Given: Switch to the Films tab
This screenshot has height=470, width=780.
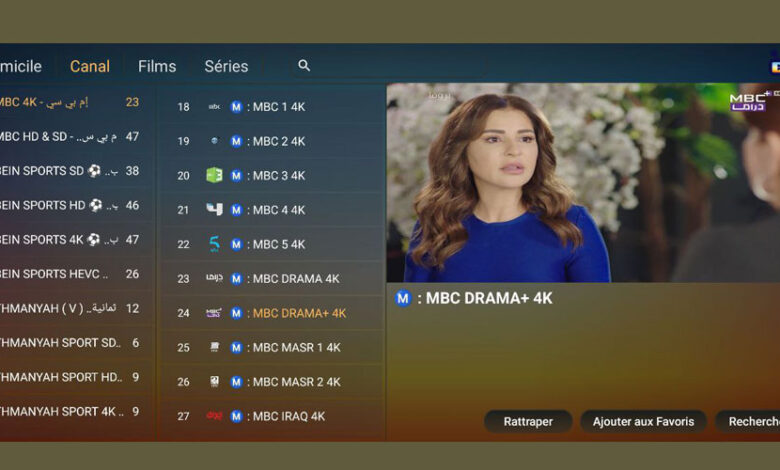Looking at the screenshot, I should pos(157,67).
